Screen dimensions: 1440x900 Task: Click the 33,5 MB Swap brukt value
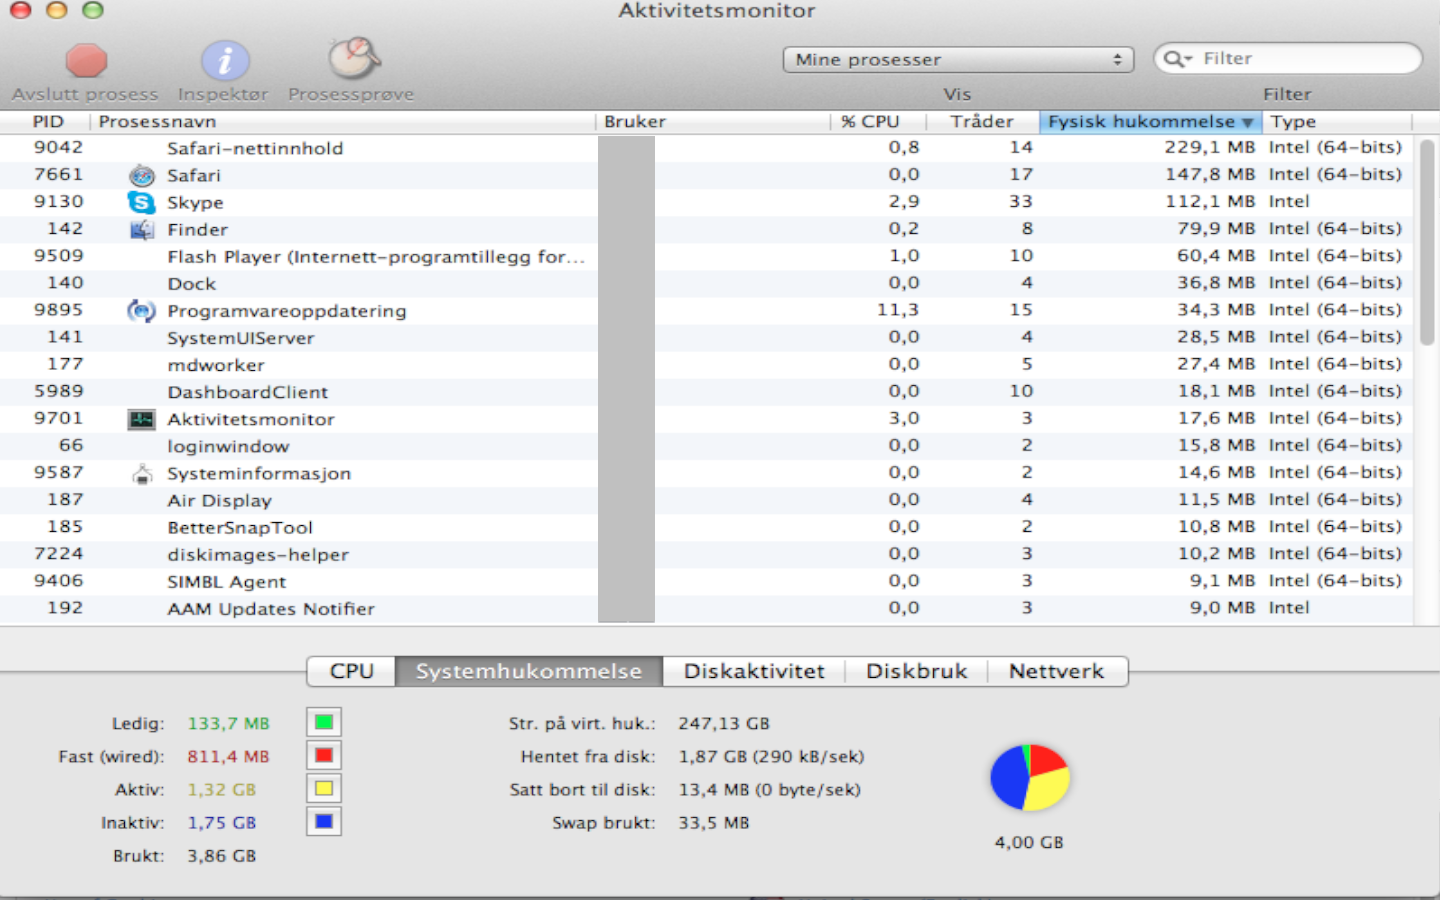[714, 822]
